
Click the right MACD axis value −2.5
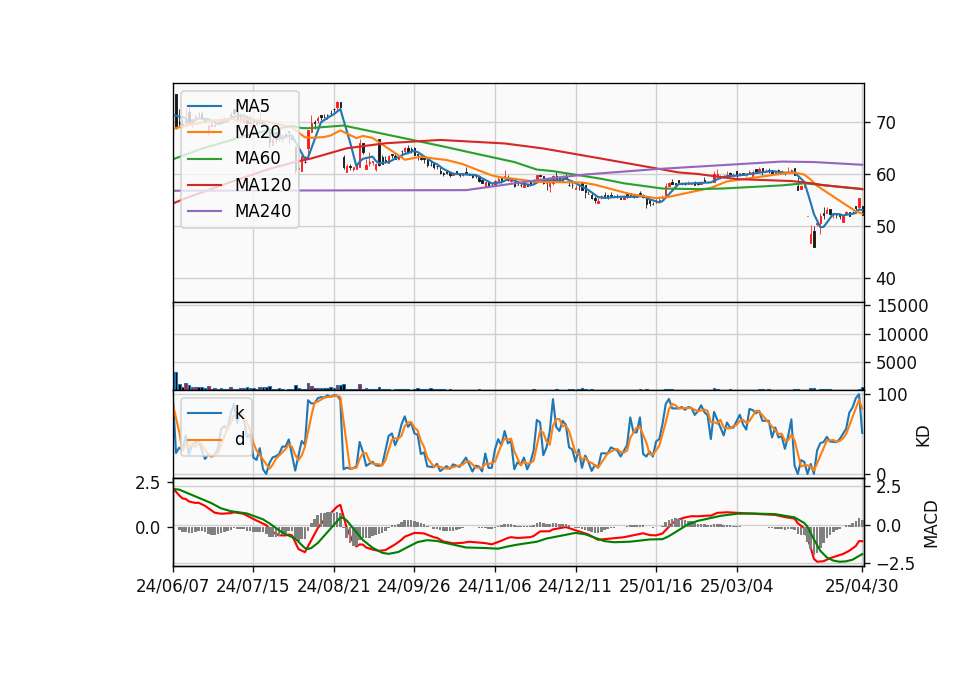(x=896, y=564)
